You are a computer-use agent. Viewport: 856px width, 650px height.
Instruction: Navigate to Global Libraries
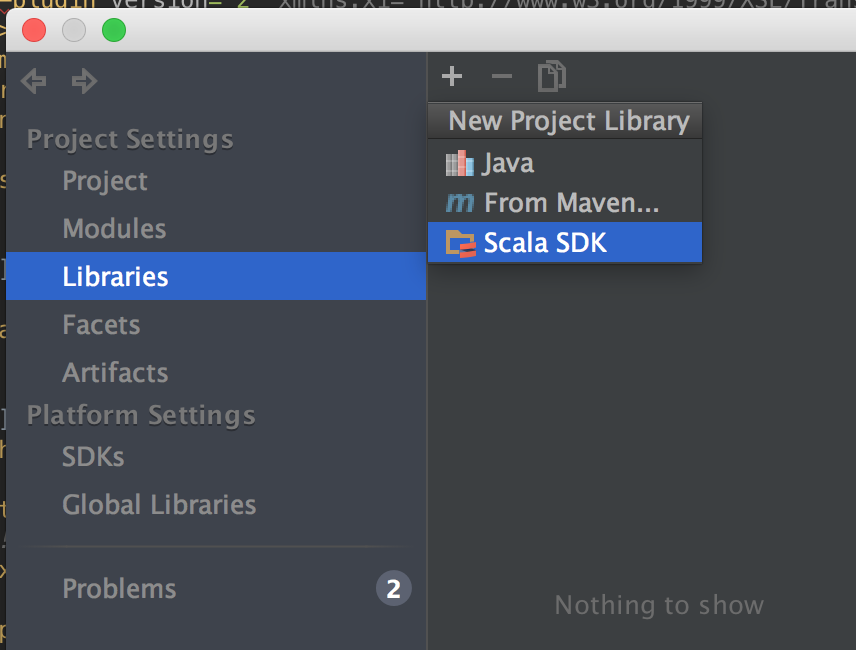pos(159,505)
